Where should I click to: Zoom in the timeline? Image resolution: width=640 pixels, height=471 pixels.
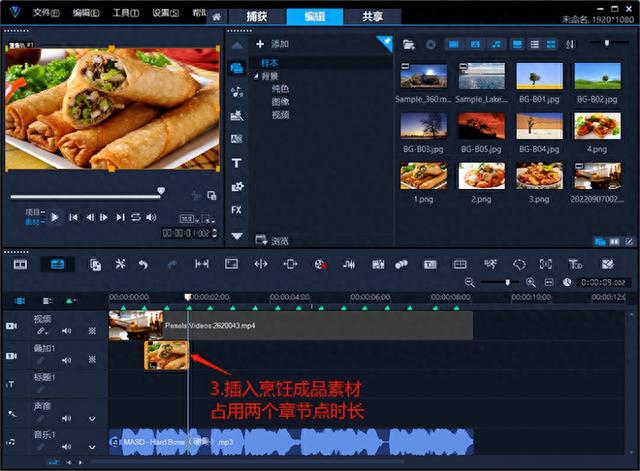531,282
